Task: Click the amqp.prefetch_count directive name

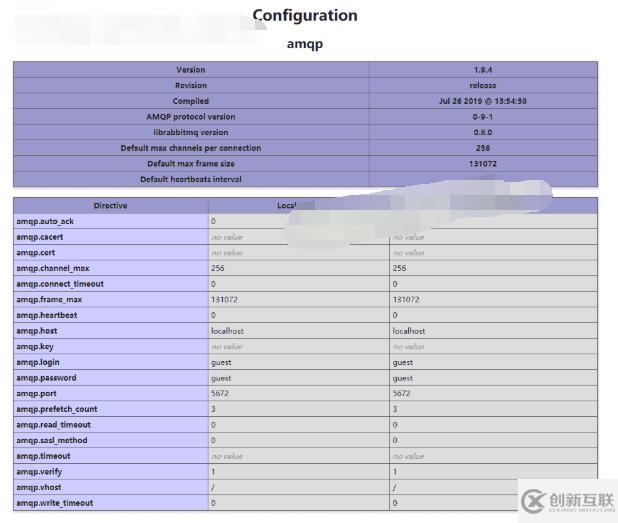Action: point(57,409)
